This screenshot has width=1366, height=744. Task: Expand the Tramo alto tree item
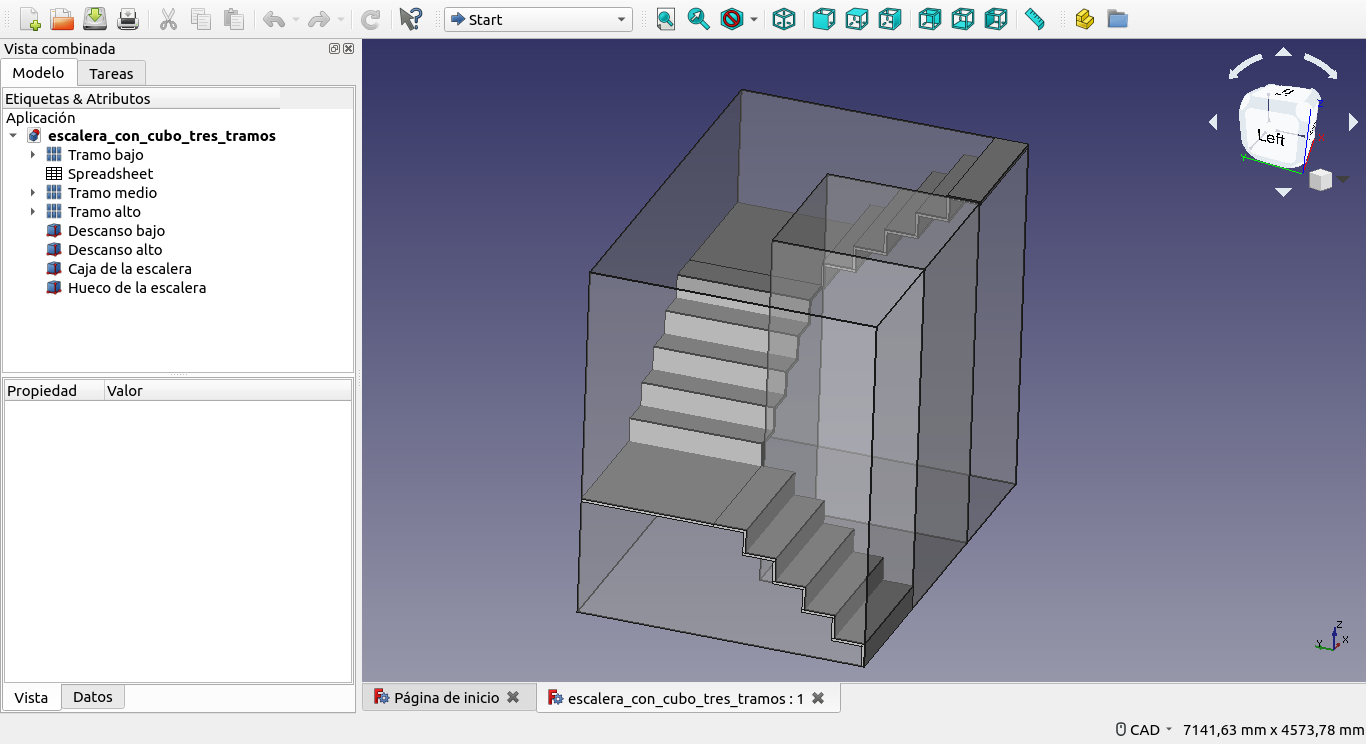33,212
